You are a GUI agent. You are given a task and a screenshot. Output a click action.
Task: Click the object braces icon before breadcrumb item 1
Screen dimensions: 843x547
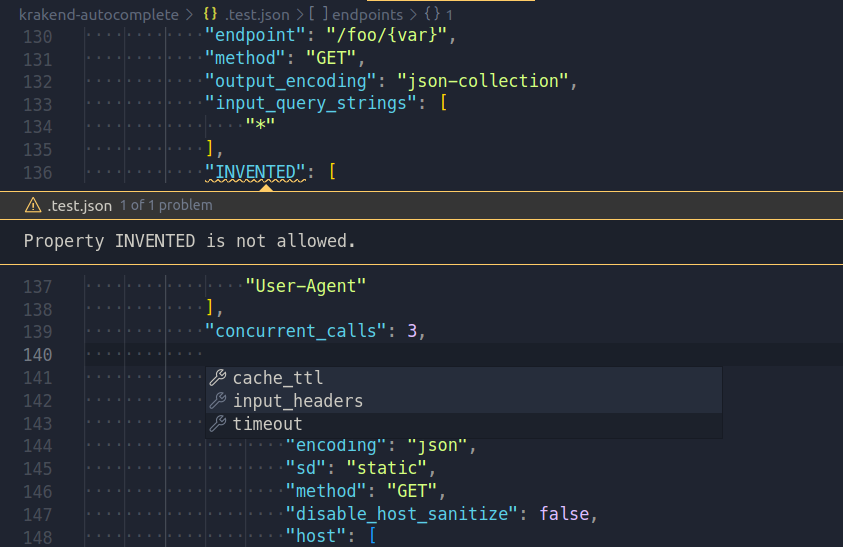pos(432,14)
